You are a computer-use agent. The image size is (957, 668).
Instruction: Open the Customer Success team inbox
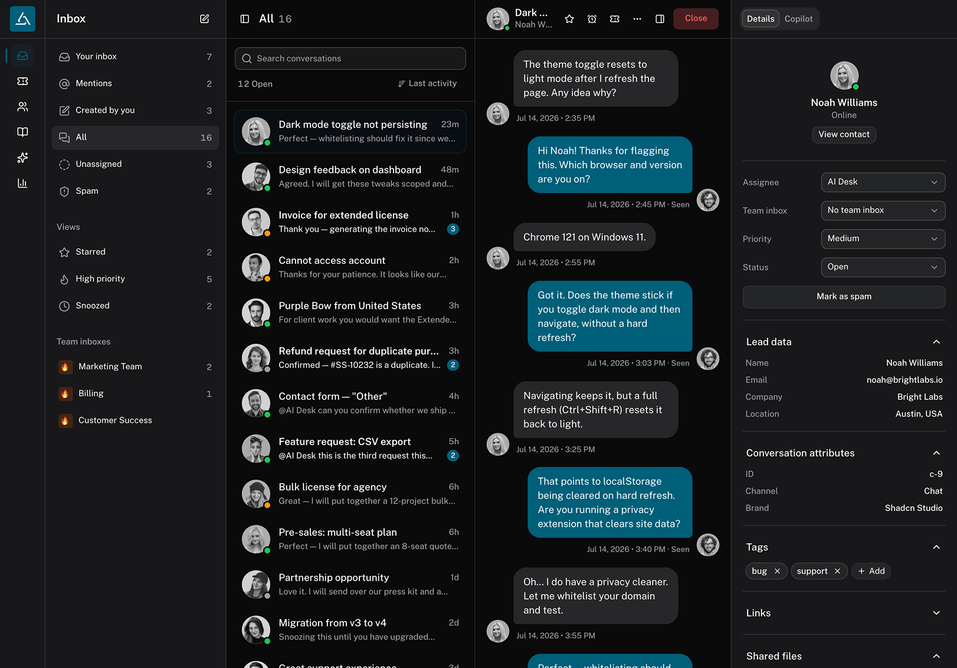click(135, 420)
